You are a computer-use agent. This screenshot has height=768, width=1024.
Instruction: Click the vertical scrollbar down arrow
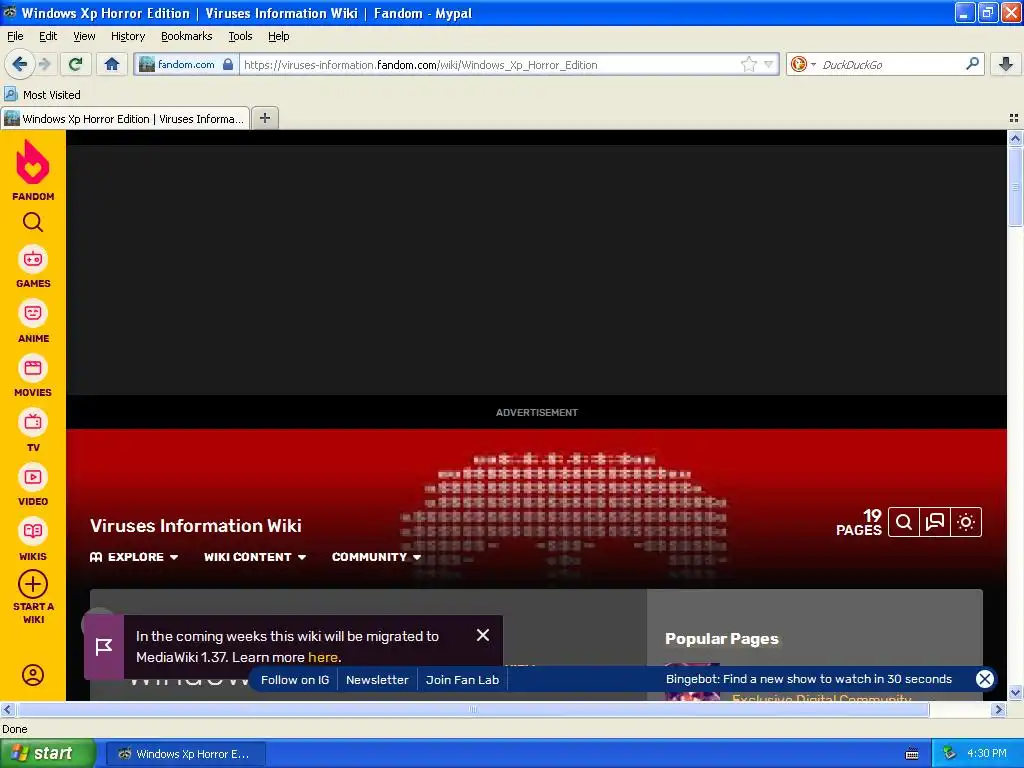1015,693
